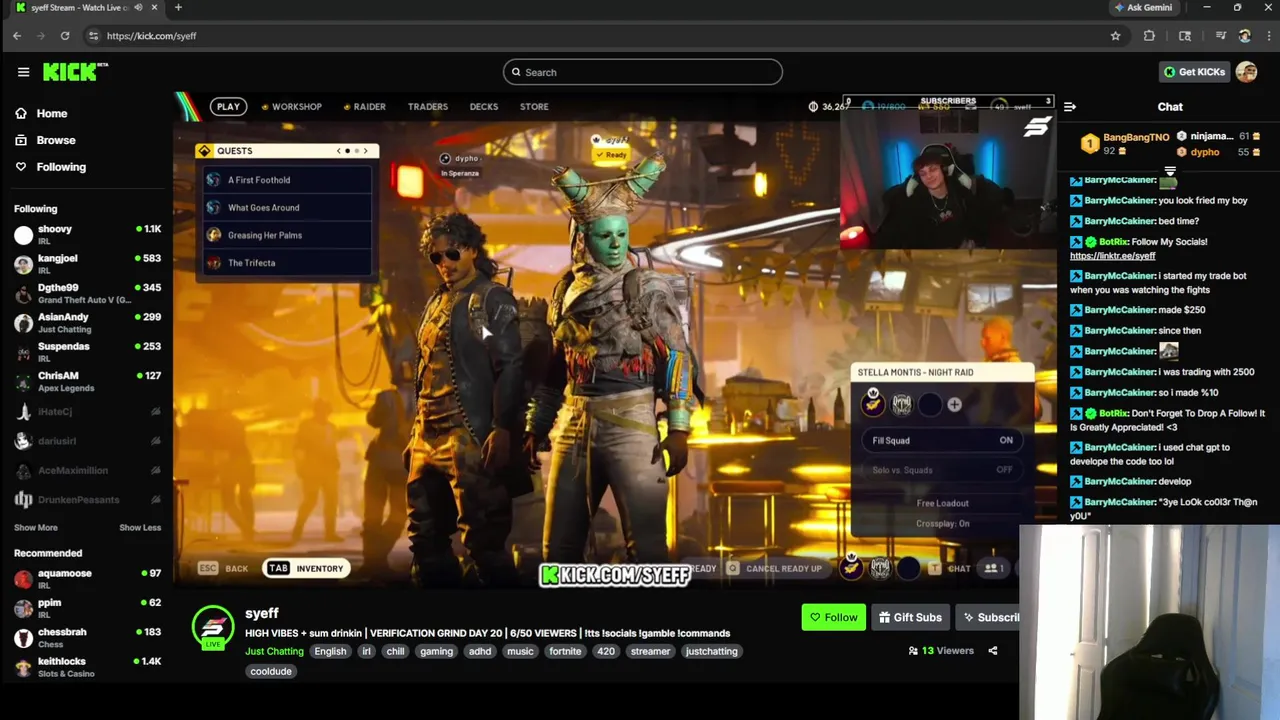Screen dimensions: 1280x720
Task: Click the English tag
Action: (330, 651)
